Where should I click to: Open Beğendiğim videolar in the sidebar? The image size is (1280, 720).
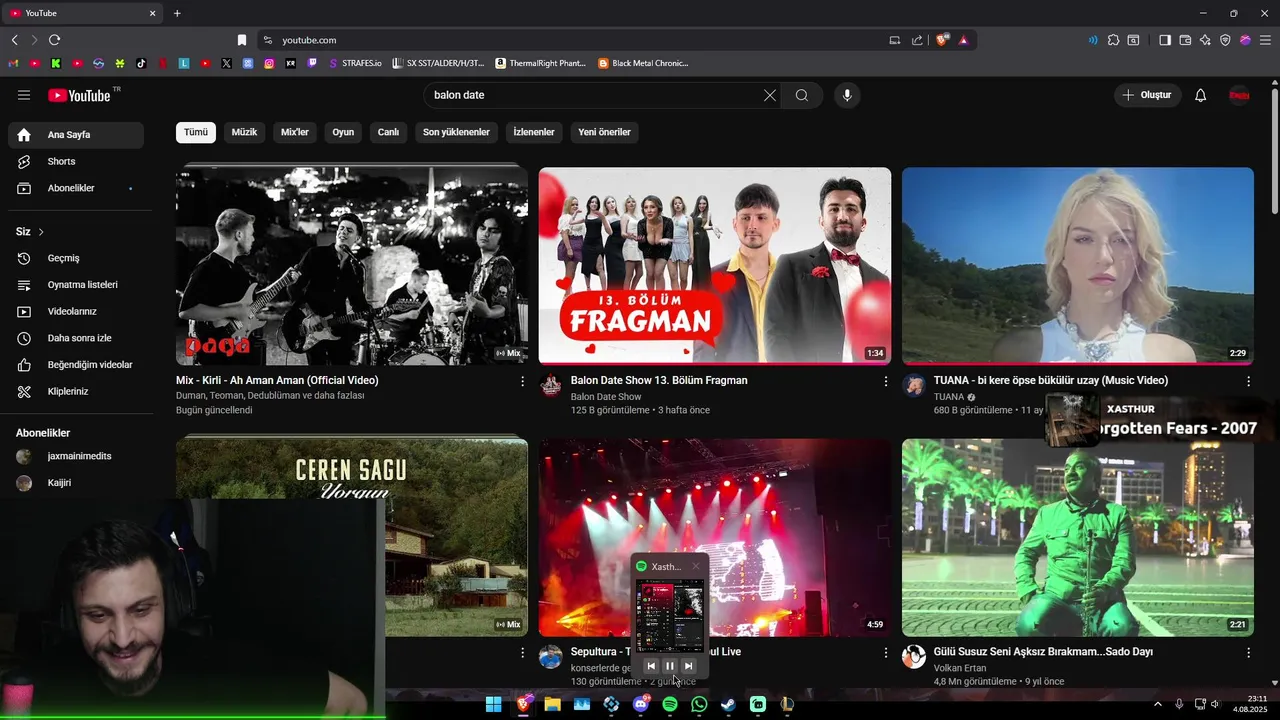76,365
